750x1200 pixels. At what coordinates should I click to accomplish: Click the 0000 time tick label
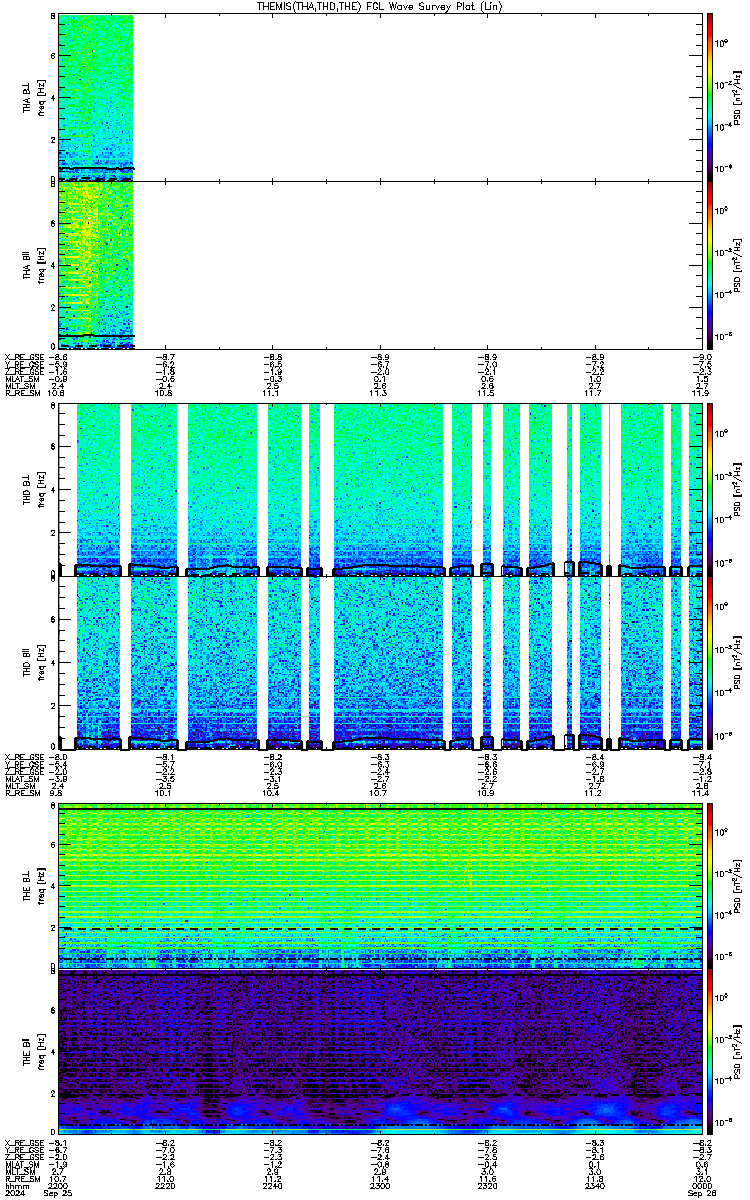(701, 1187)
